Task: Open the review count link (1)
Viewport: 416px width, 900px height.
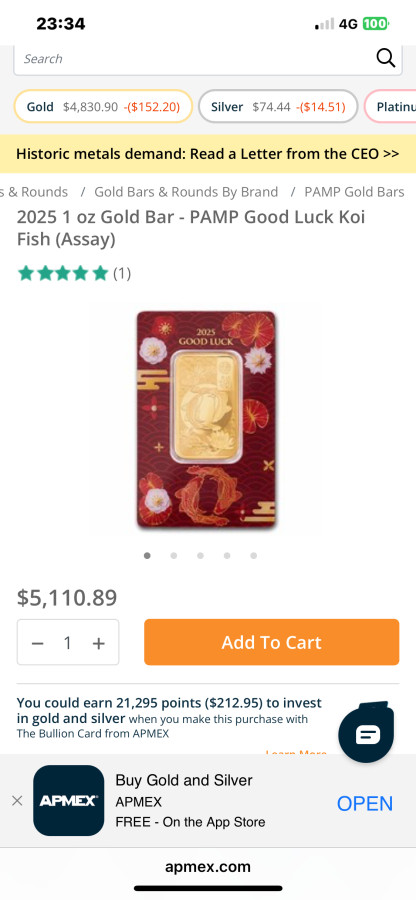Action: pyautogui.click(x=122, y=273)
